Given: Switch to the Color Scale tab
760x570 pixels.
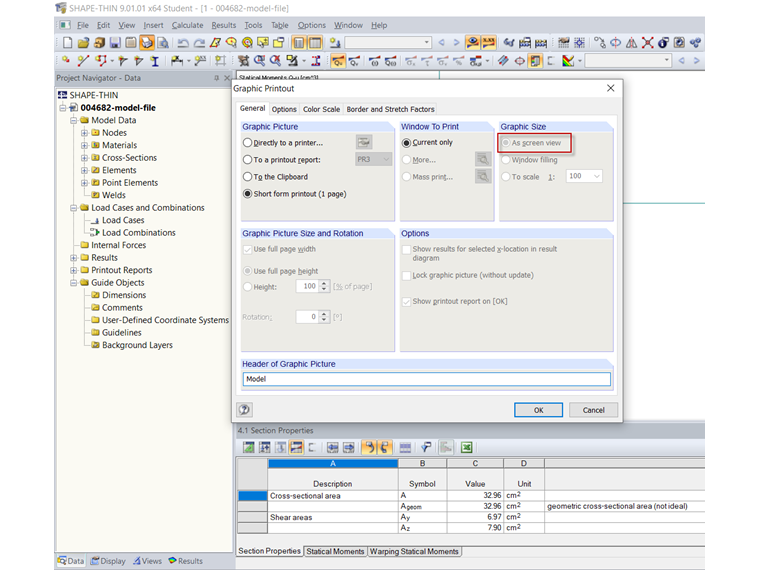Looking at the screenshot, I should click(x=321, y=109).
